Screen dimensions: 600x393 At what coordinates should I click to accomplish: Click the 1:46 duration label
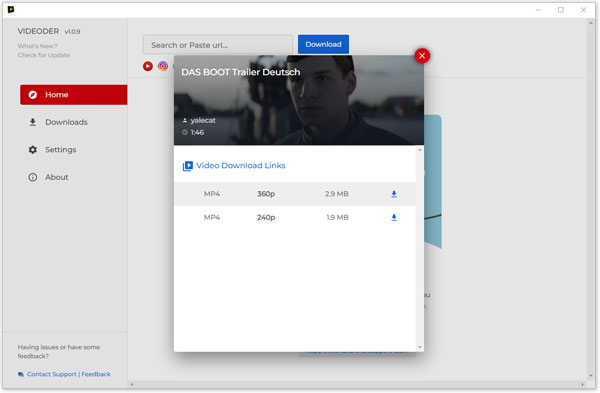(197, 132)
